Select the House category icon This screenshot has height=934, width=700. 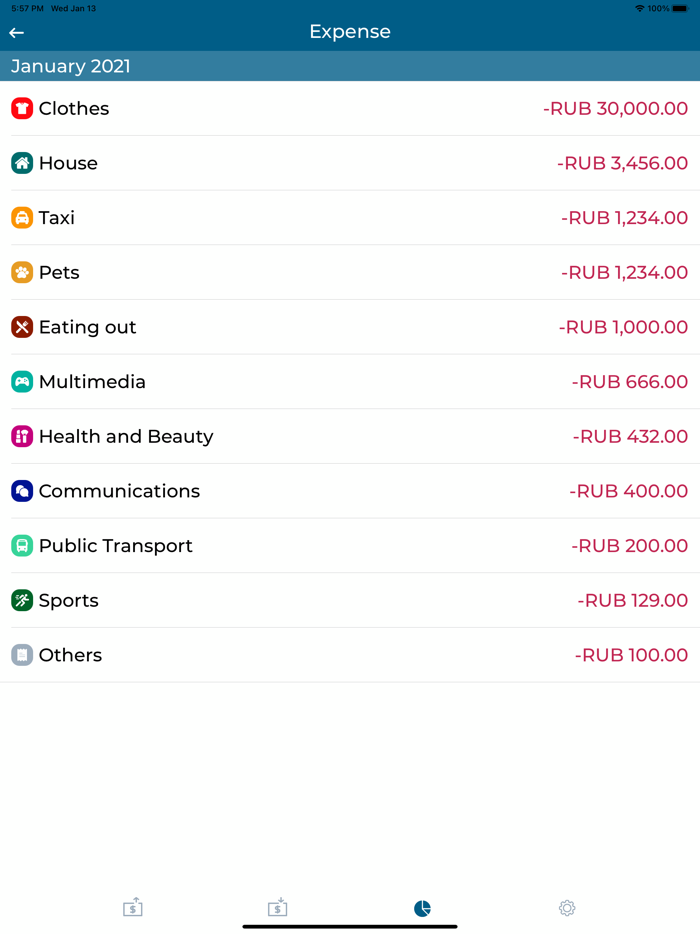point(24,163)
